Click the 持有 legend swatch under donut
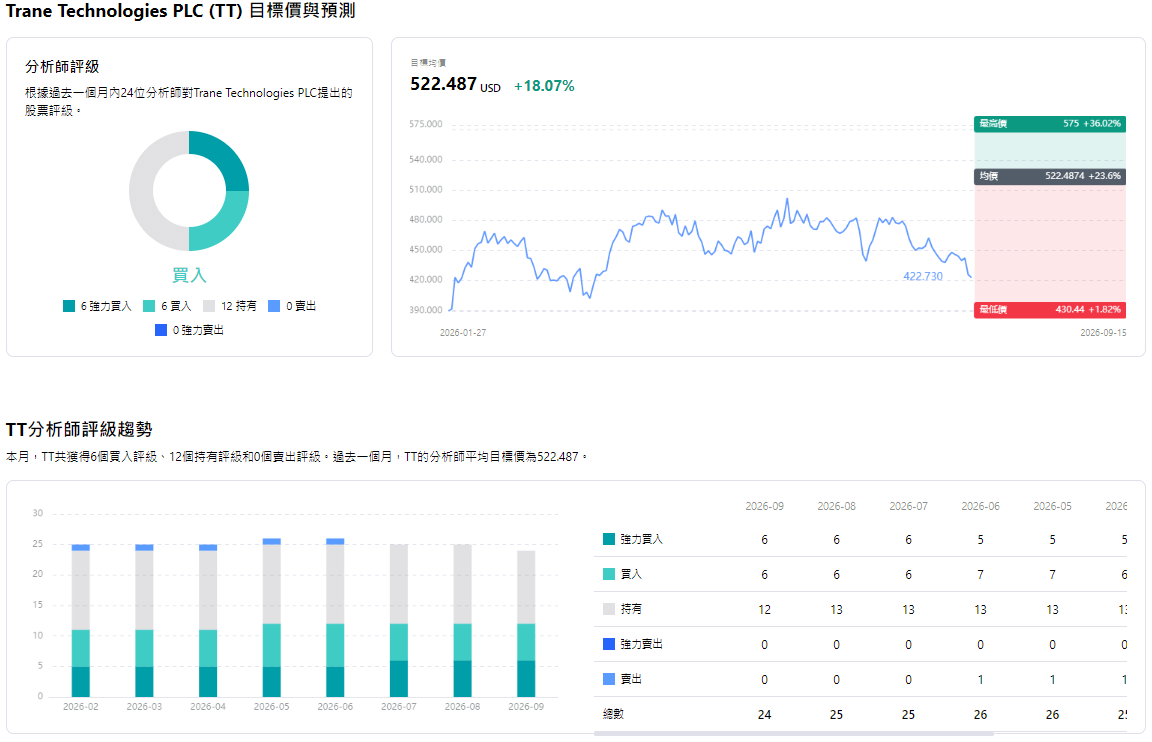1152x742 pixels. pos(209,306)
